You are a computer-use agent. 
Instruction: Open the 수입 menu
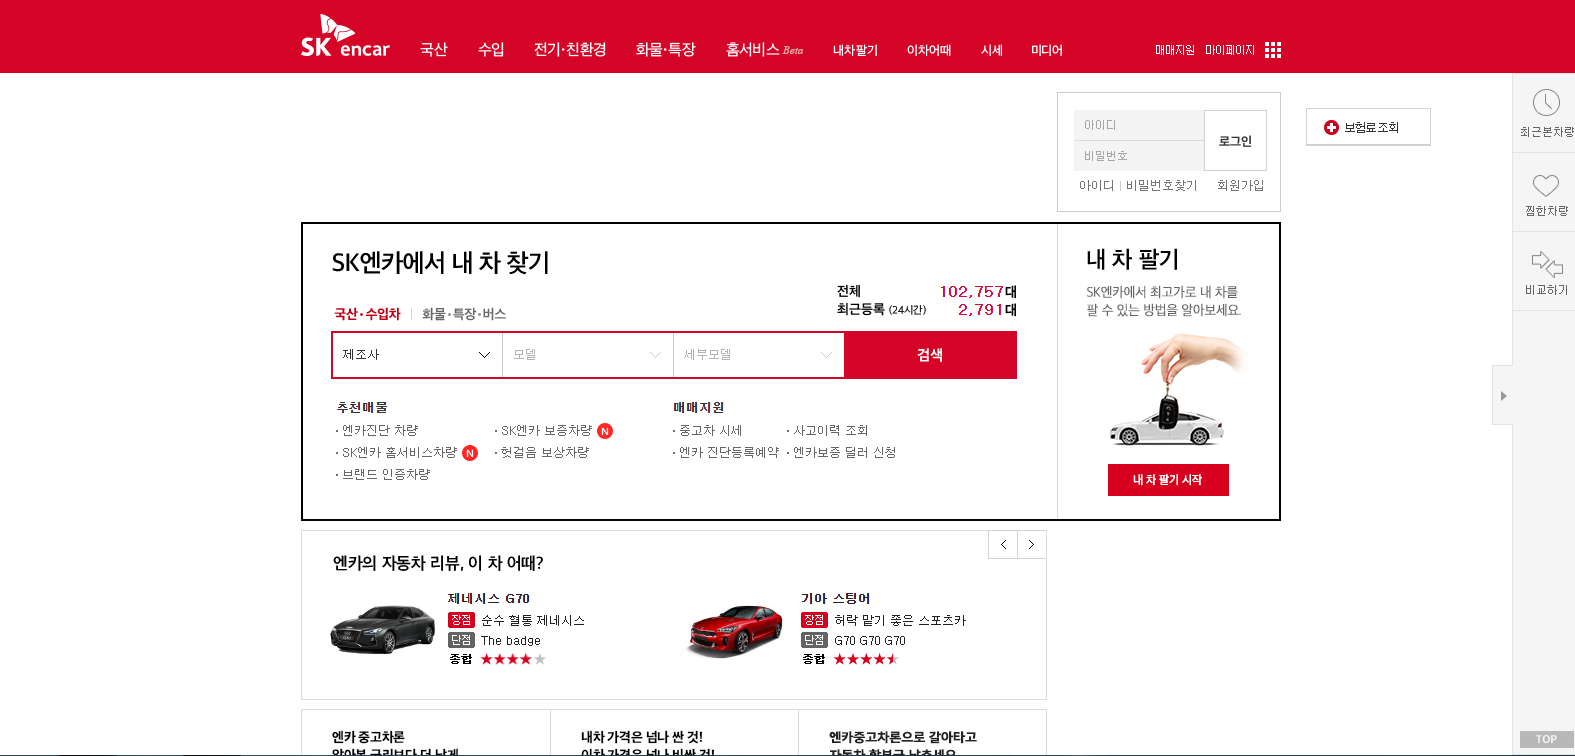pyautogui.click(x=491, y=49)
